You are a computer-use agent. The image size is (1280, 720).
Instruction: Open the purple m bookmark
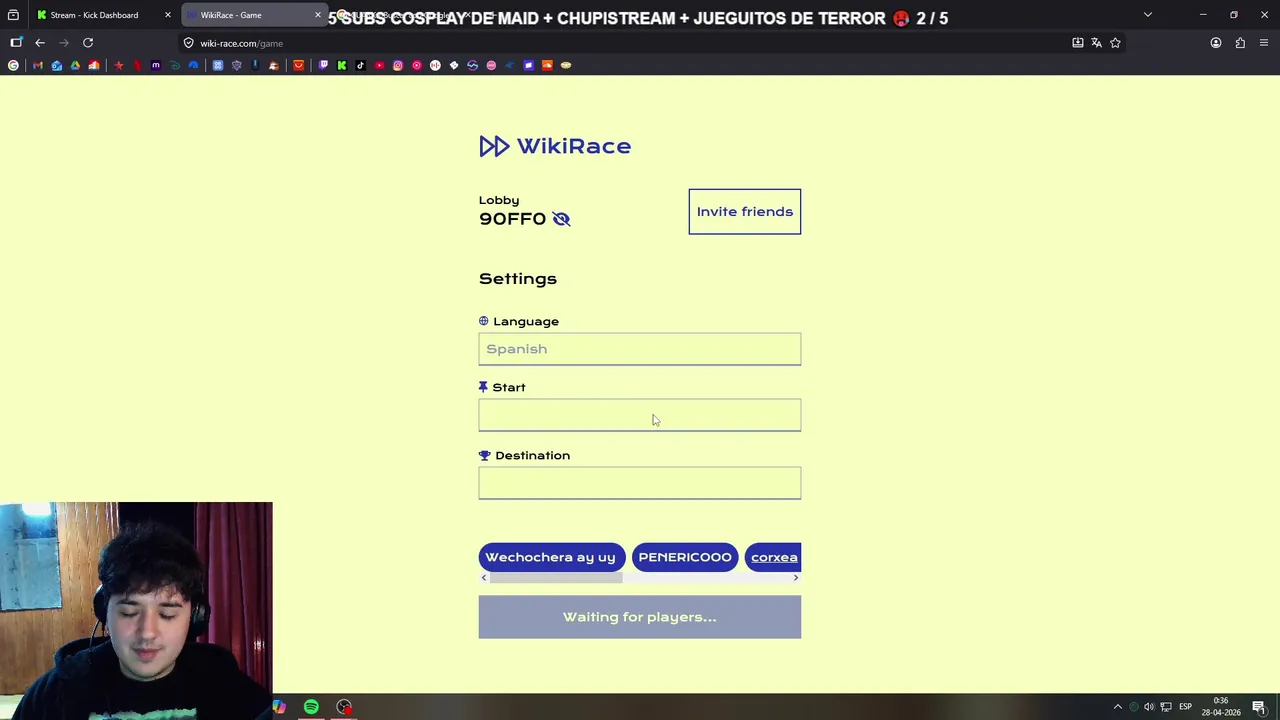click(x=156, y=65)
